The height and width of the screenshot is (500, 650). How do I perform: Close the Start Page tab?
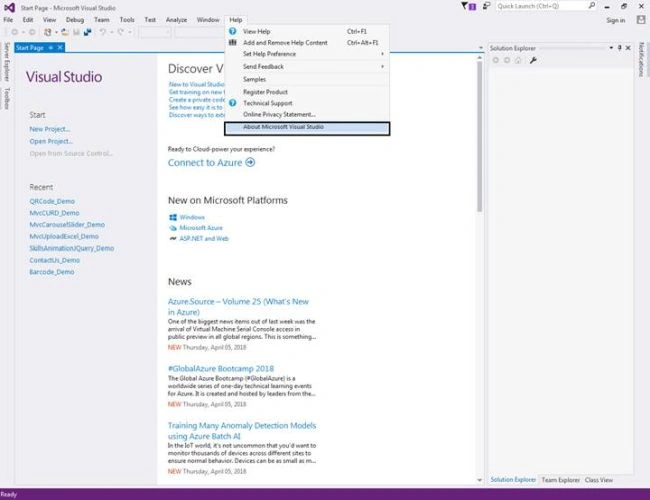[60, 48]
